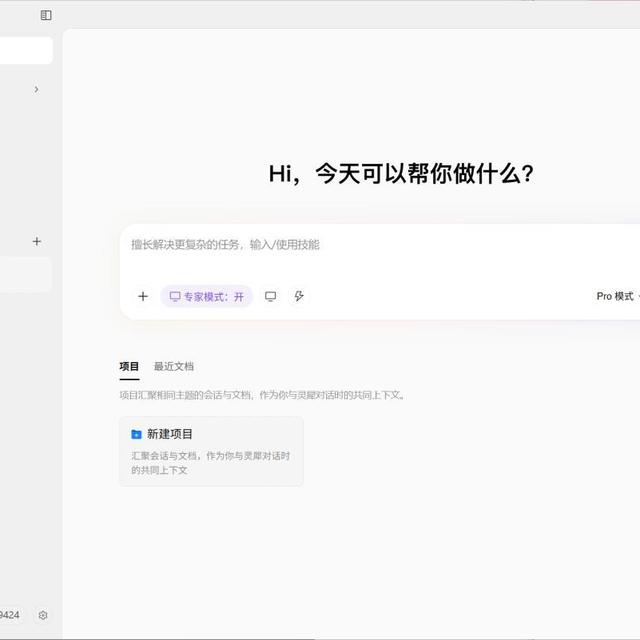Viewport: 640px width, 640px height.
Task: Toggle 专家模式 off
Action: [207, 296]
